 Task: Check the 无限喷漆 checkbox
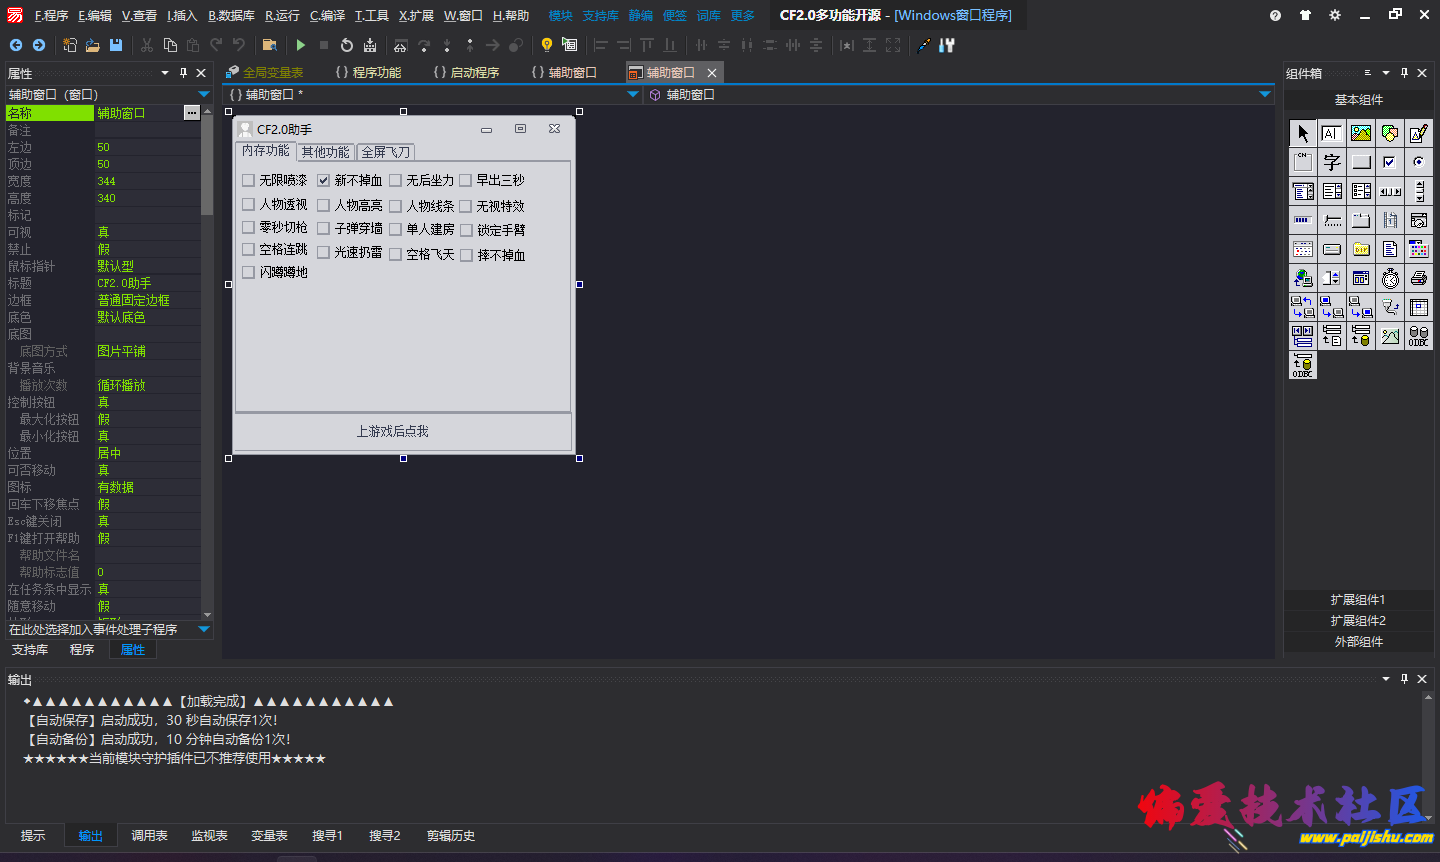[x=249, y=181]
